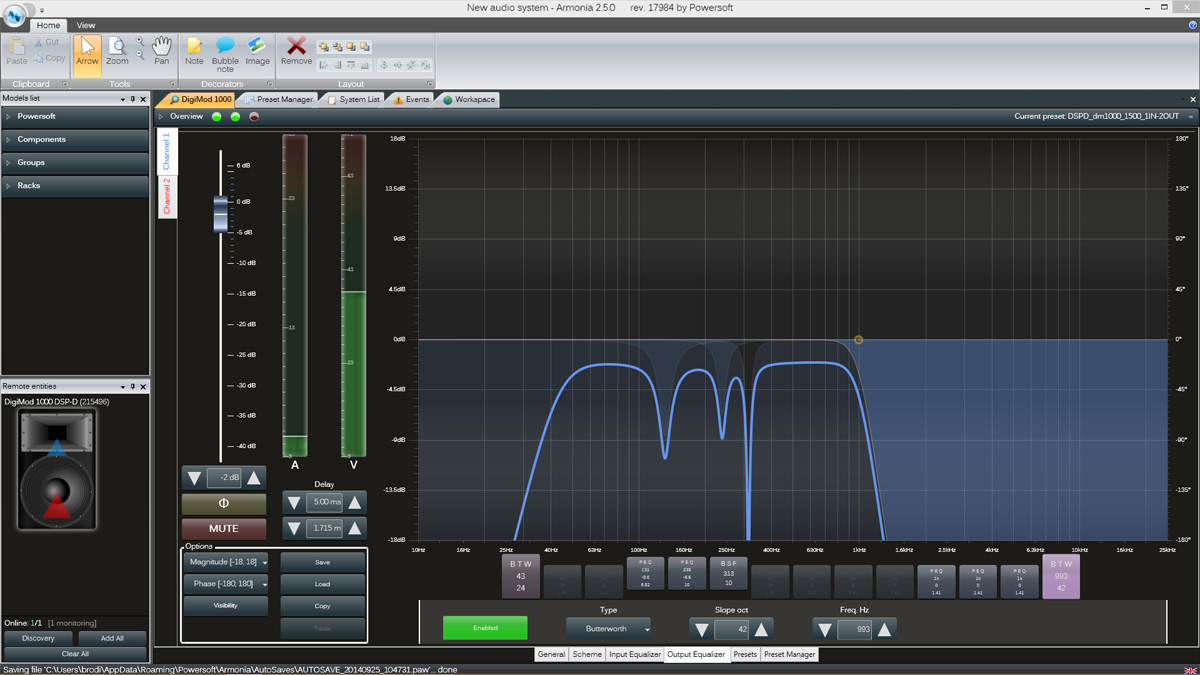The height and width of the screenshot is (675, 1200).
Task: Add a Note decorator
Action: coord(194,52)
